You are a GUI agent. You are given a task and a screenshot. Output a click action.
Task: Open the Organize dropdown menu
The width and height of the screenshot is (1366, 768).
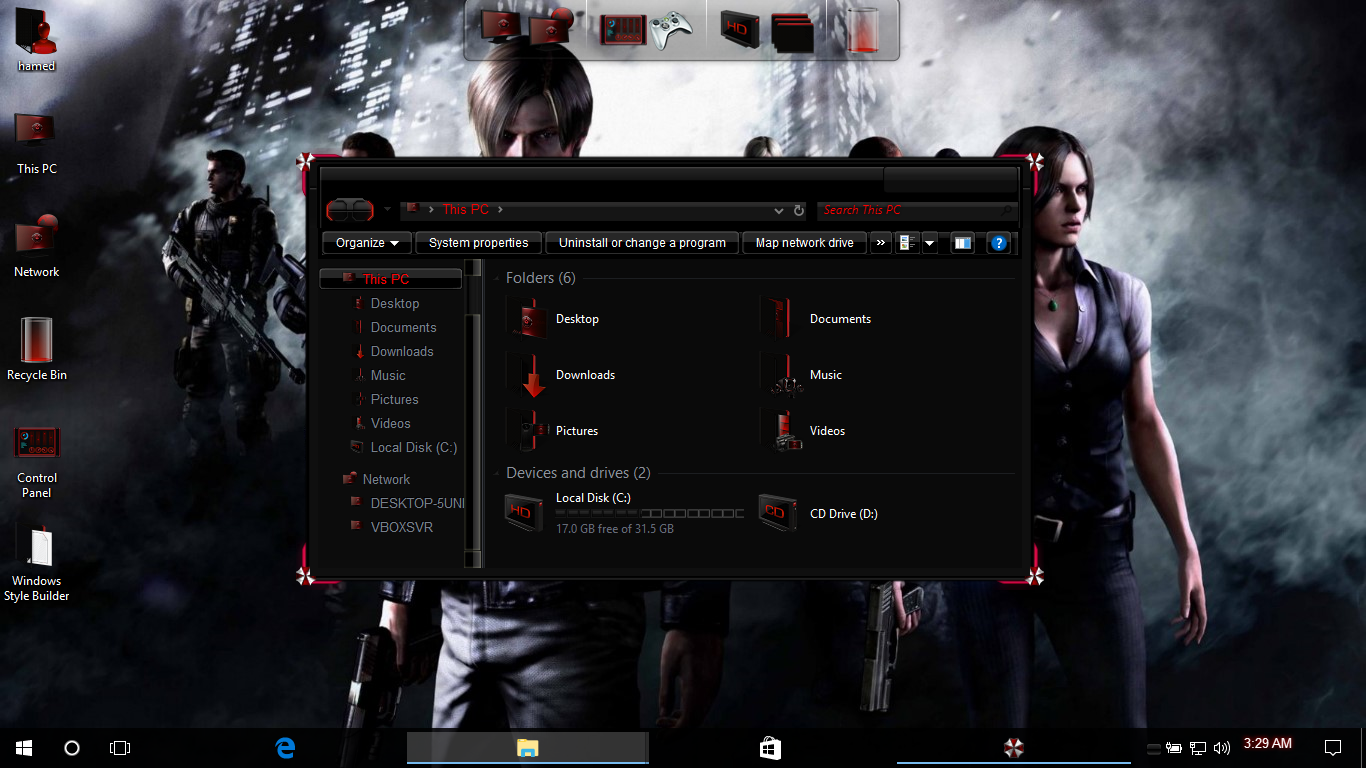click(x=367, y=243)
